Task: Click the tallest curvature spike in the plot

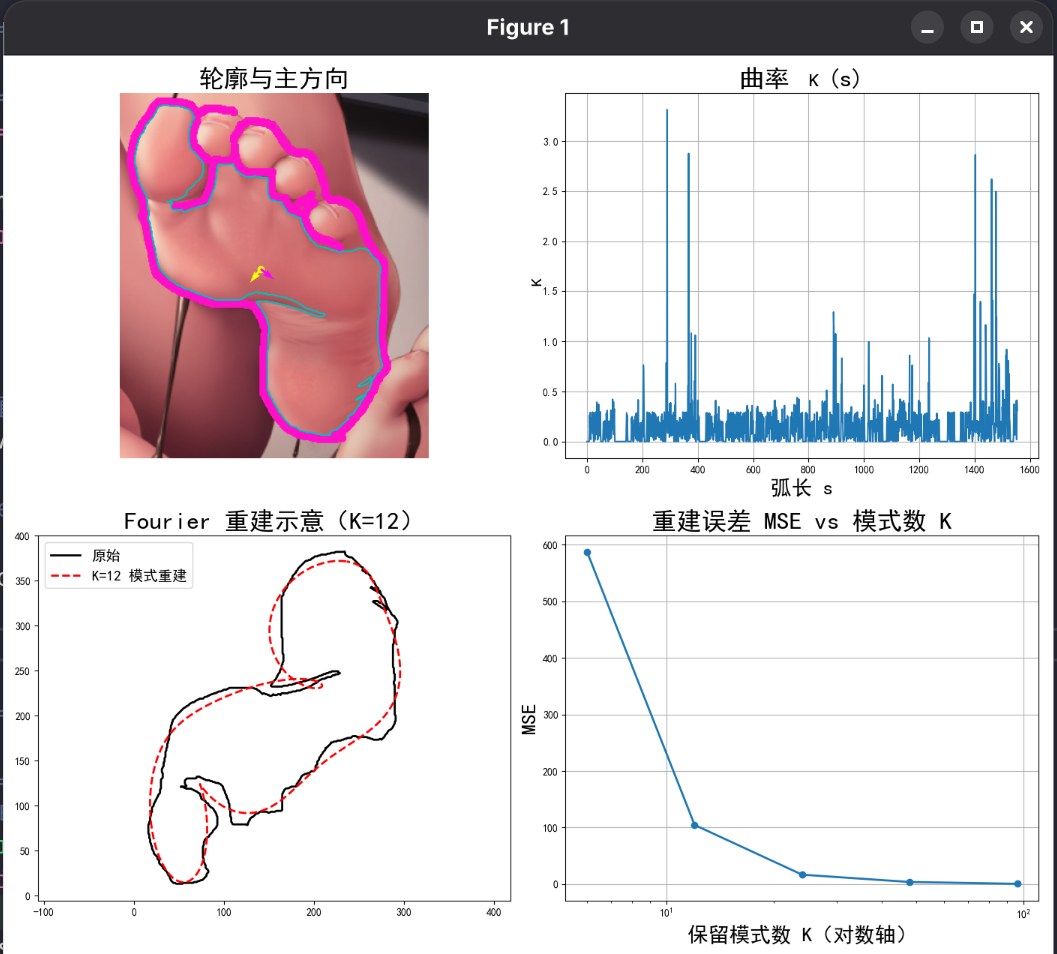Action: pos(667,112)
